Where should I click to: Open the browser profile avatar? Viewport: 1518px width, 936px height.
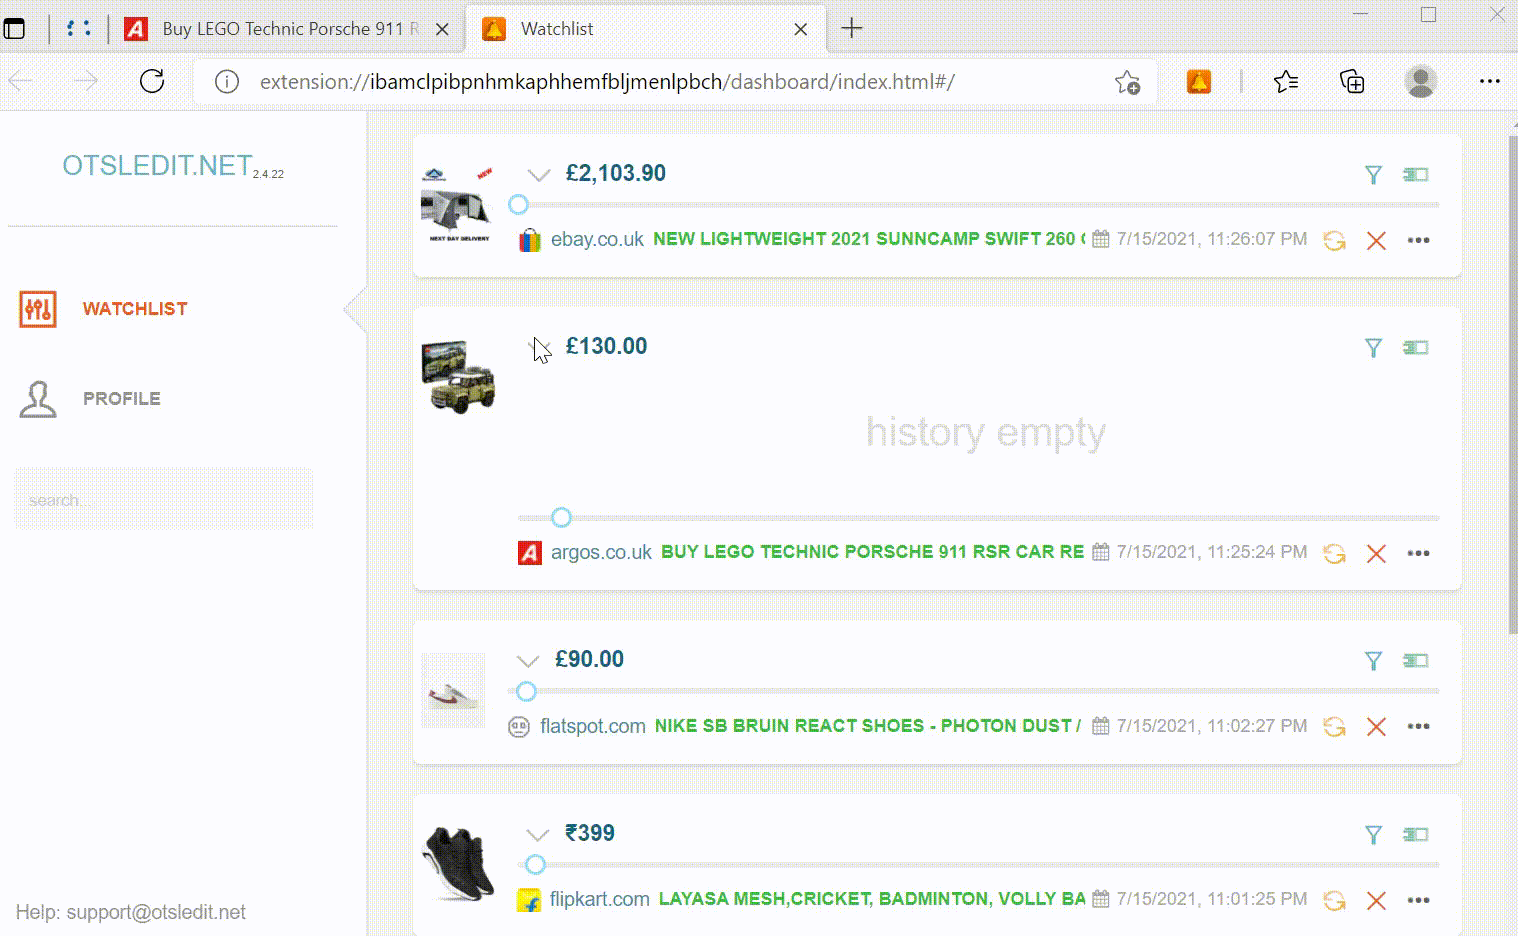(1421, 82)
